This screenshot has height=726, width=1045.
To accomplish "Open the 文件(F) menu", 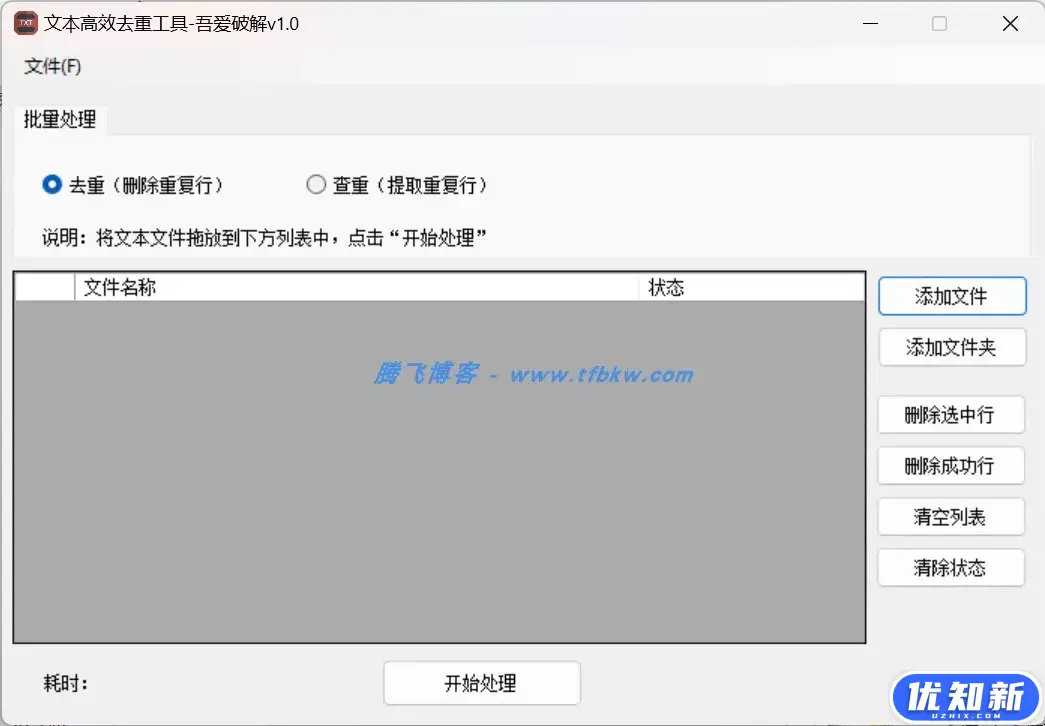I will tap(51, 66).
